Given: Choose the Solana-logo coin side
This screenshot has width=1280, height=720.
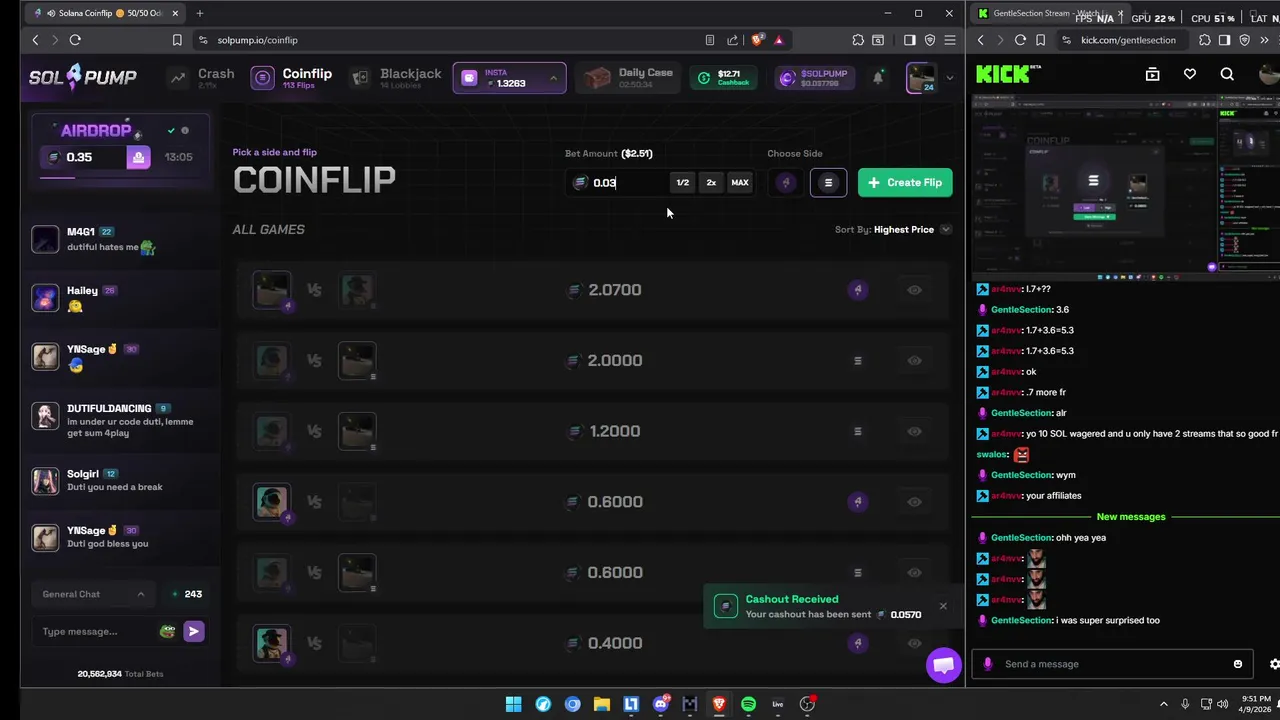Looking at the screenshot, I should pyautogui.click(x=828, y=182).
